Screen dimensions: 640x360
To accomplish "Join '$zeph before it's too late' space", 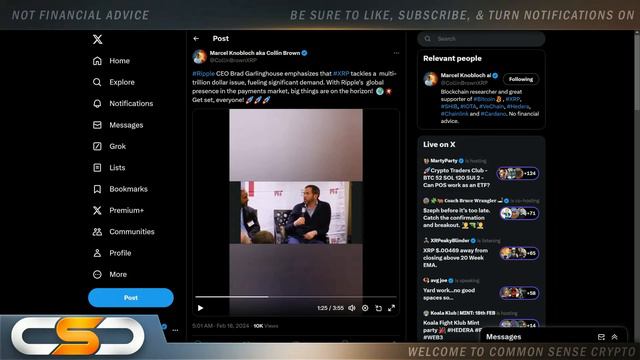I will click(x=456, y=218).
